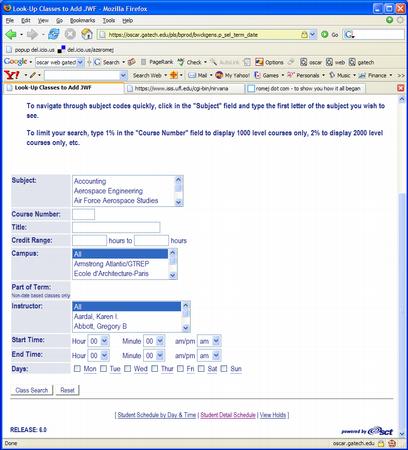Open Start Time Minute dropdown

(154, 341)
